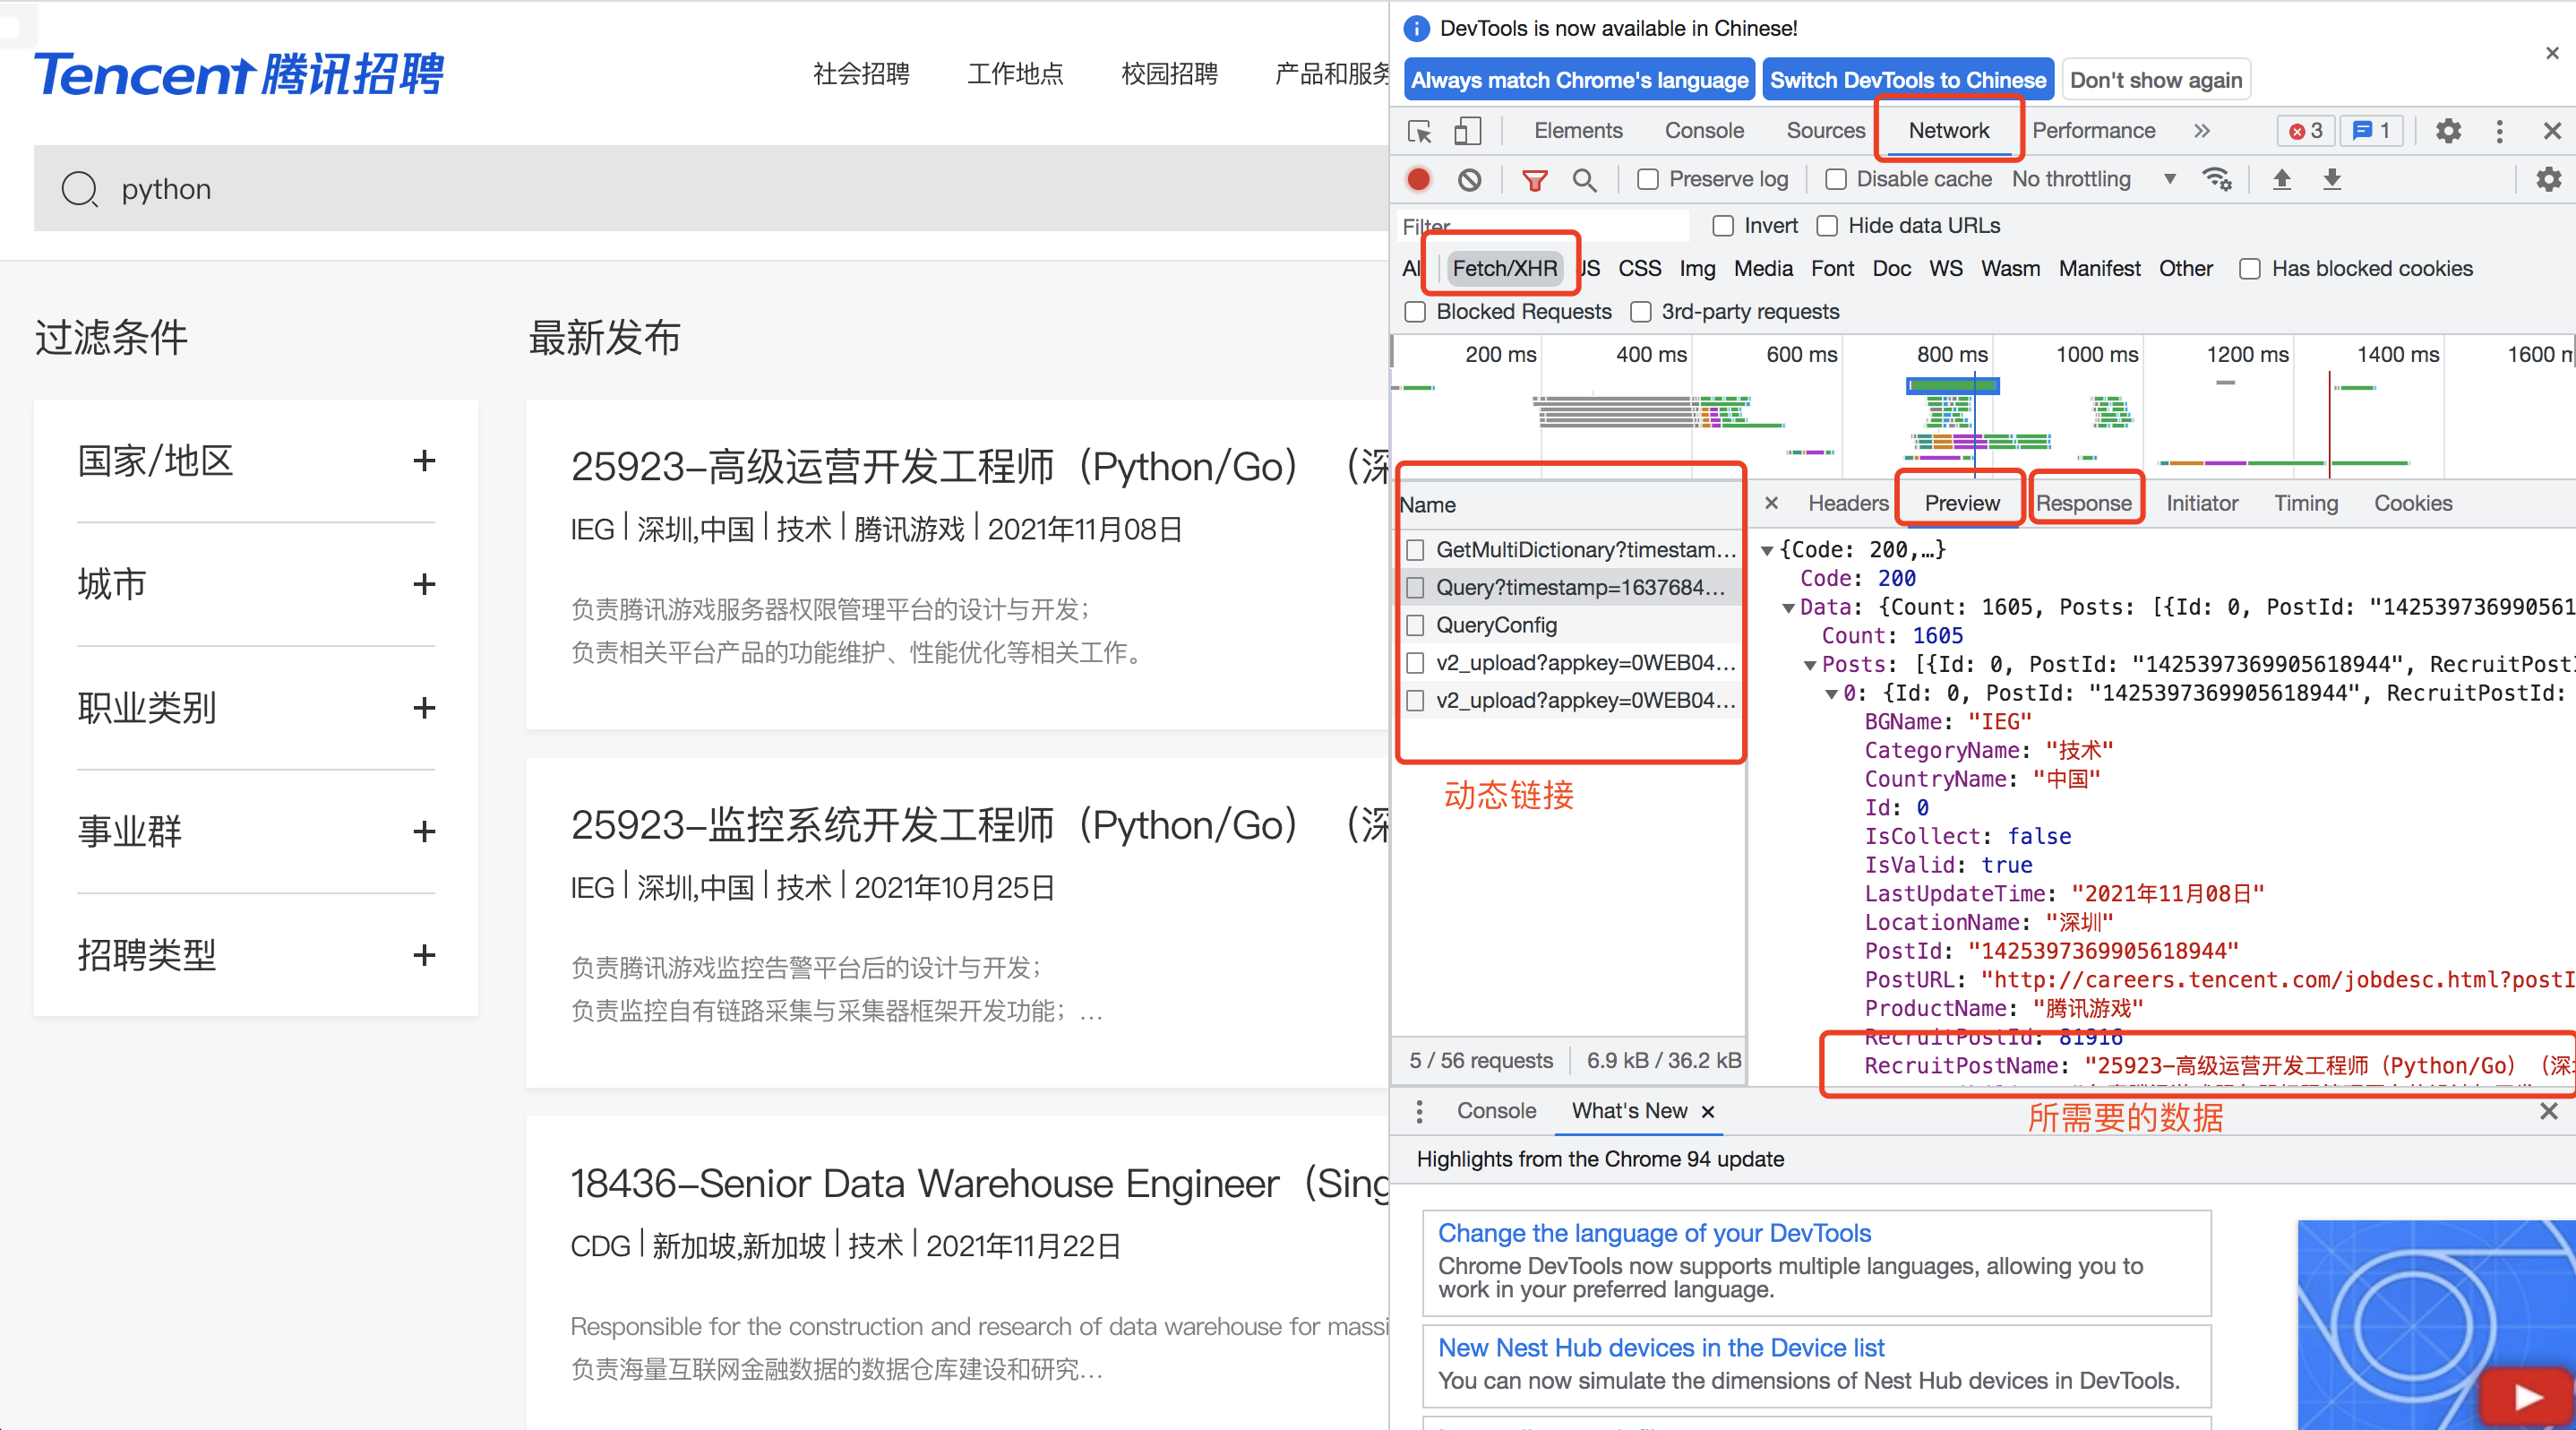The width and height of the screenshot is (2576, 1430).
Task: Tick the checkbox next to GetMultiDictionary request
Action: (1414, 550)
